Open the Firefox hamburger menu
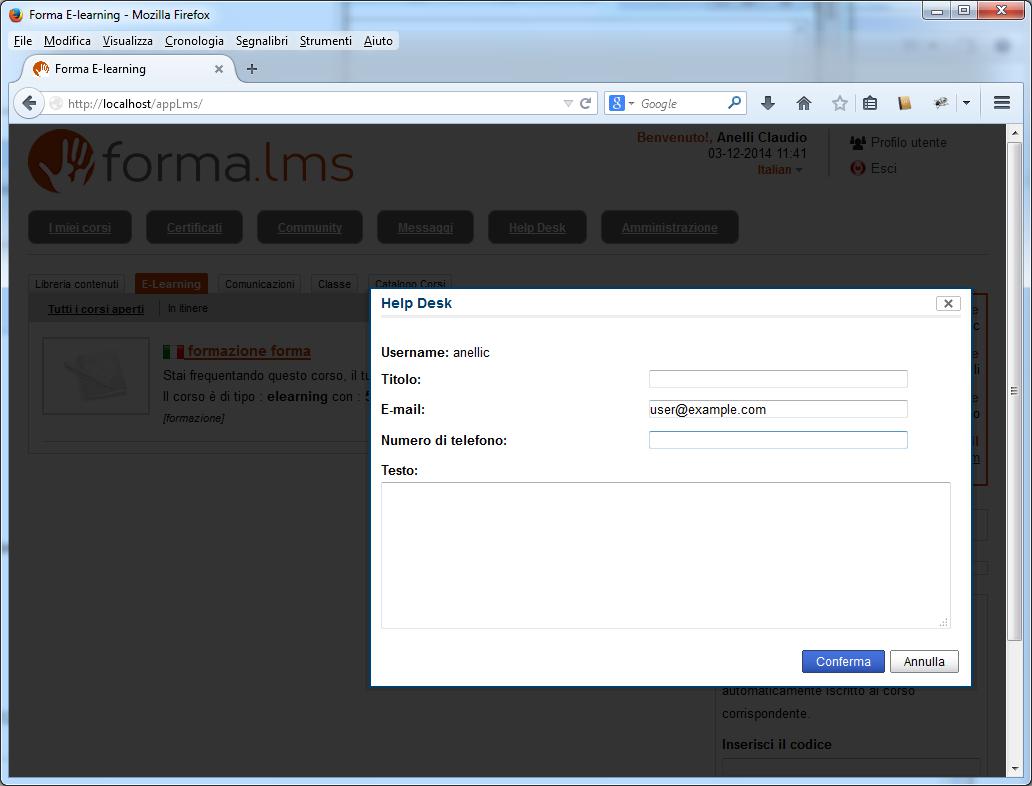The width and height of the screenshot is (1032, 786). coord(1000,103)
